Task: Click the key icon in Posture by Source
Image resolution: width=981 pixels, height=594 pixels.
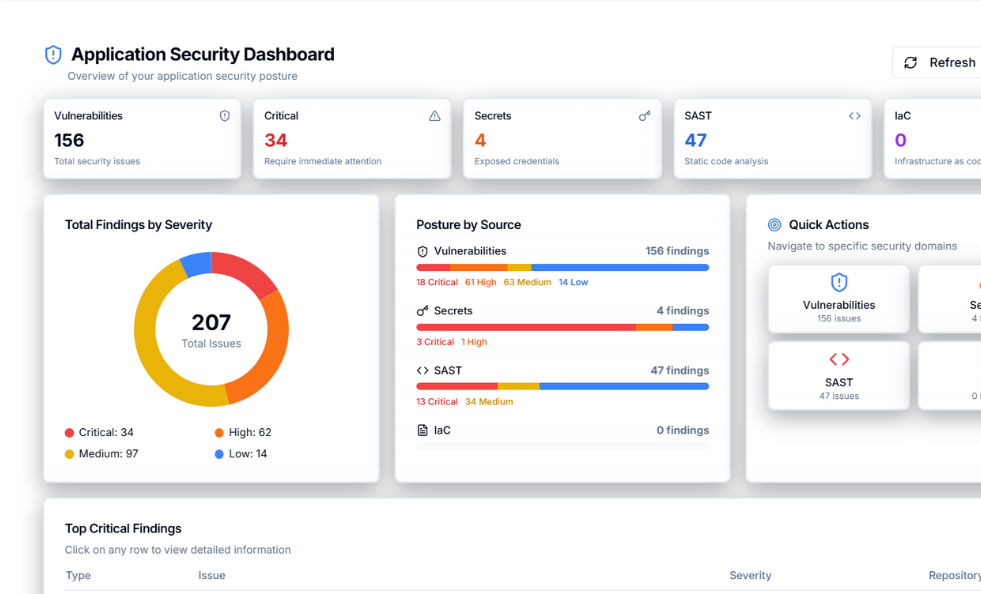Action: click(423, 311)
